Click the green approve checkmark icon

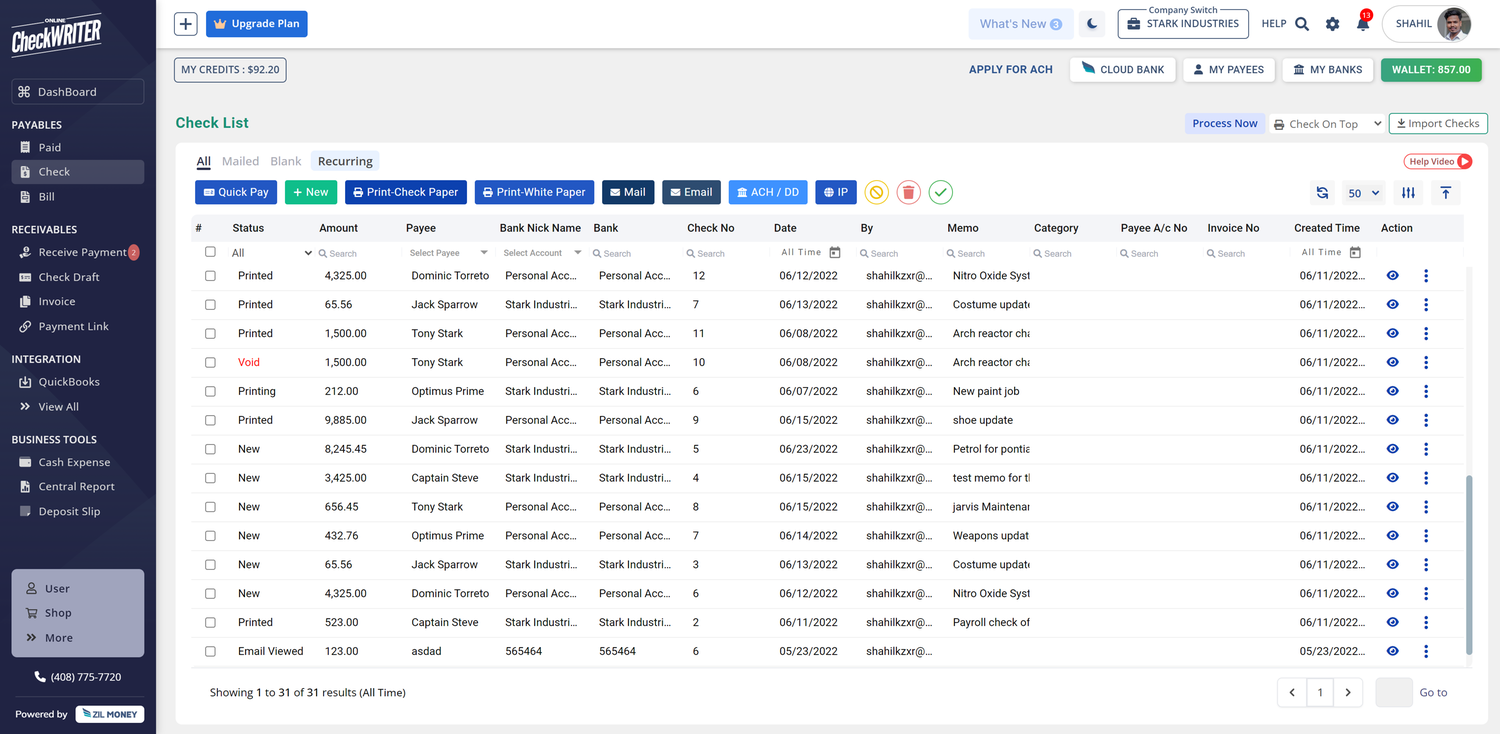tap(940, 192)
